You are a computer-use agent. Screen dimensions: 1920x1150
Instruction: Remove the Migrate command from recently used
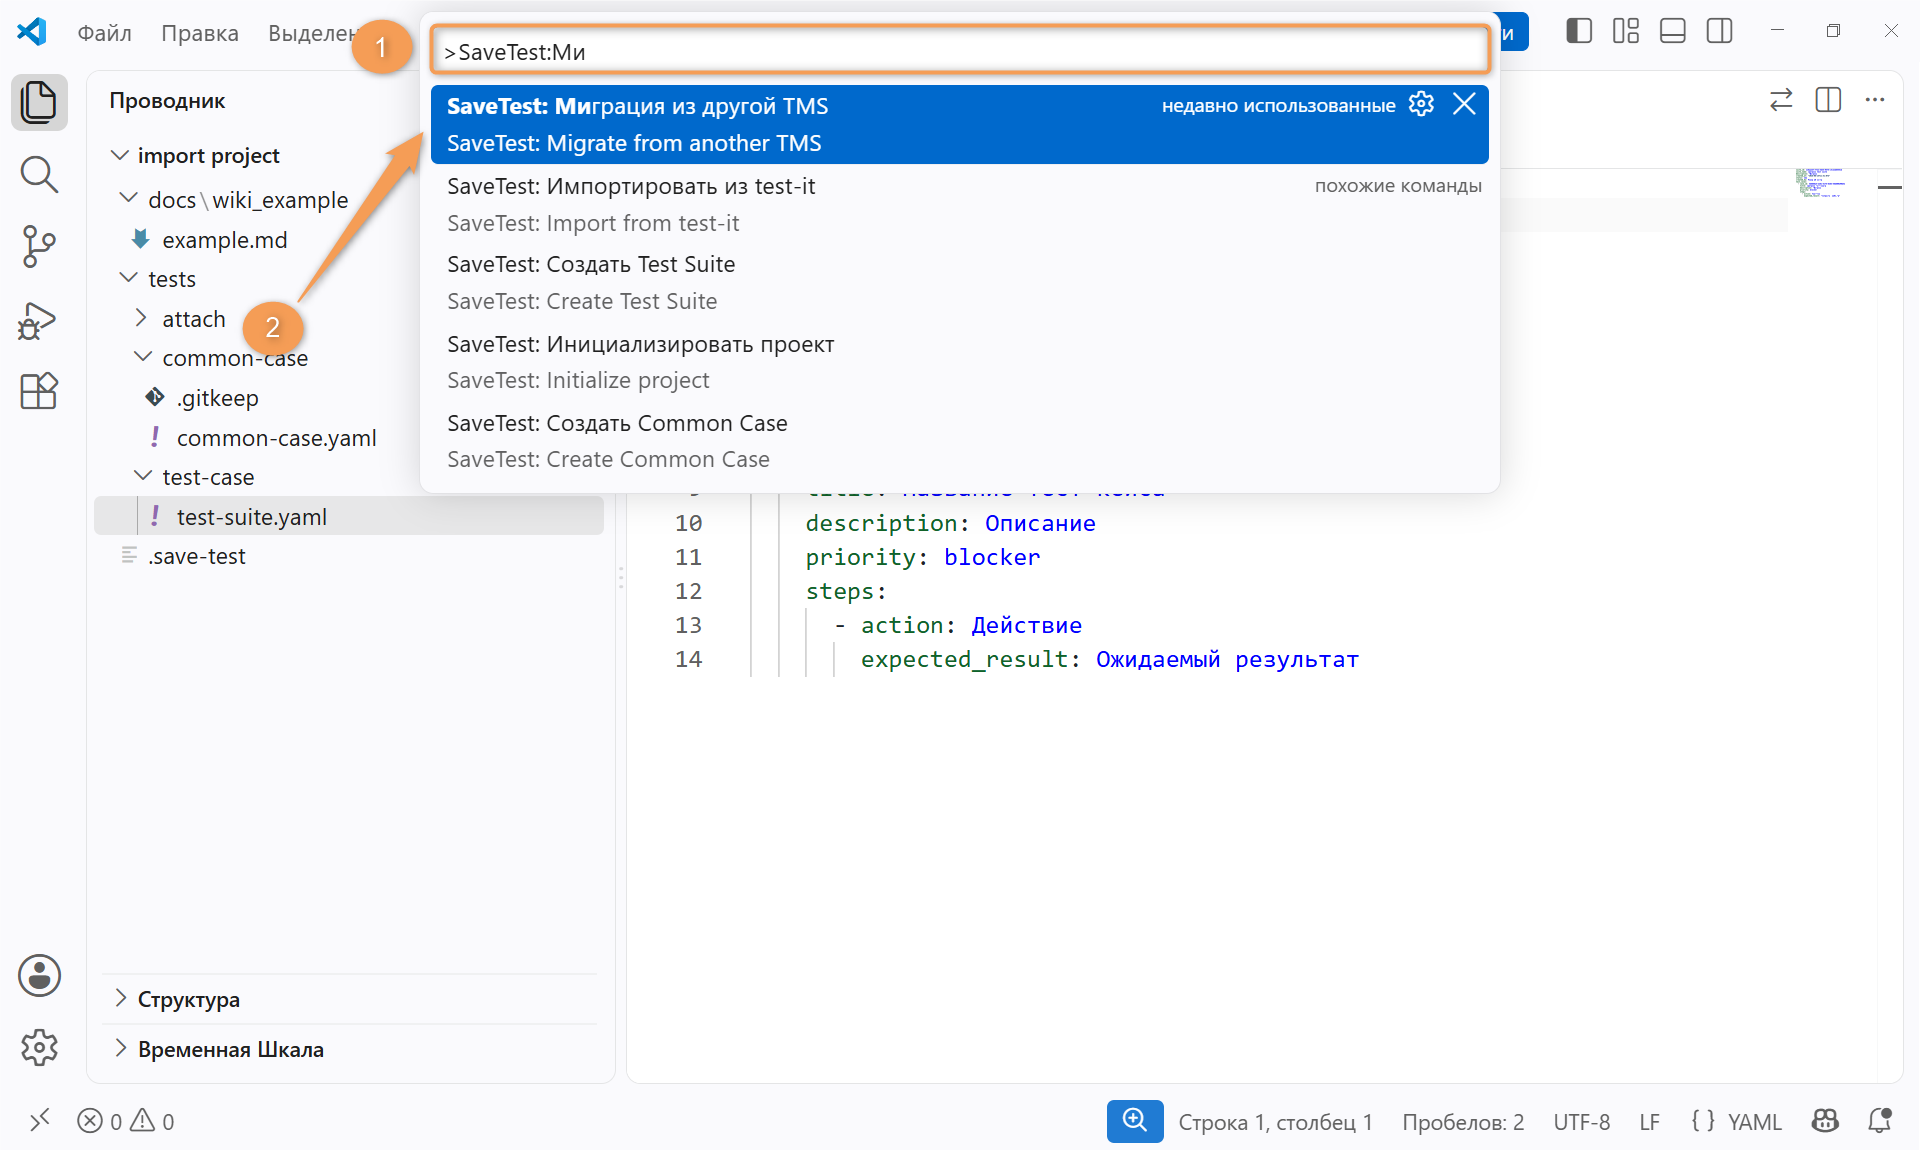[1464, 104]
